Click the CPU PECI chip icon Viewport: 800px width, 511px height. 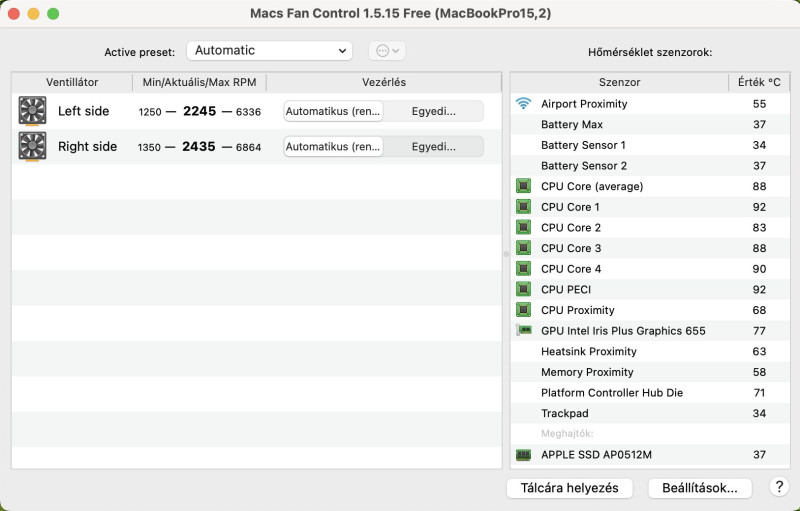pos(523,289)
